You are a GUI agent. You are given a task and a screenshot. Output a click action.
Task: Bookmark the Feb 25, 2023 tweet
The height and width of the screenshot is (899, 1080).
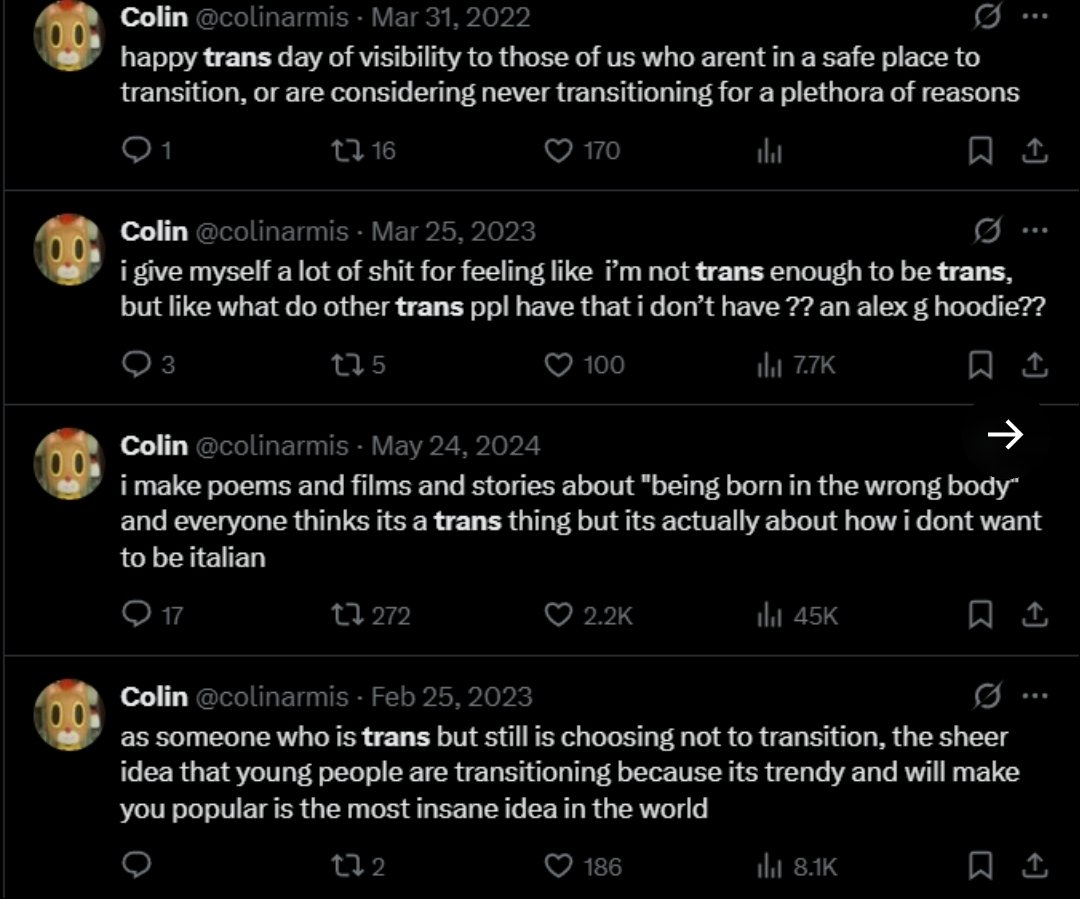click(x=980, y=866)
